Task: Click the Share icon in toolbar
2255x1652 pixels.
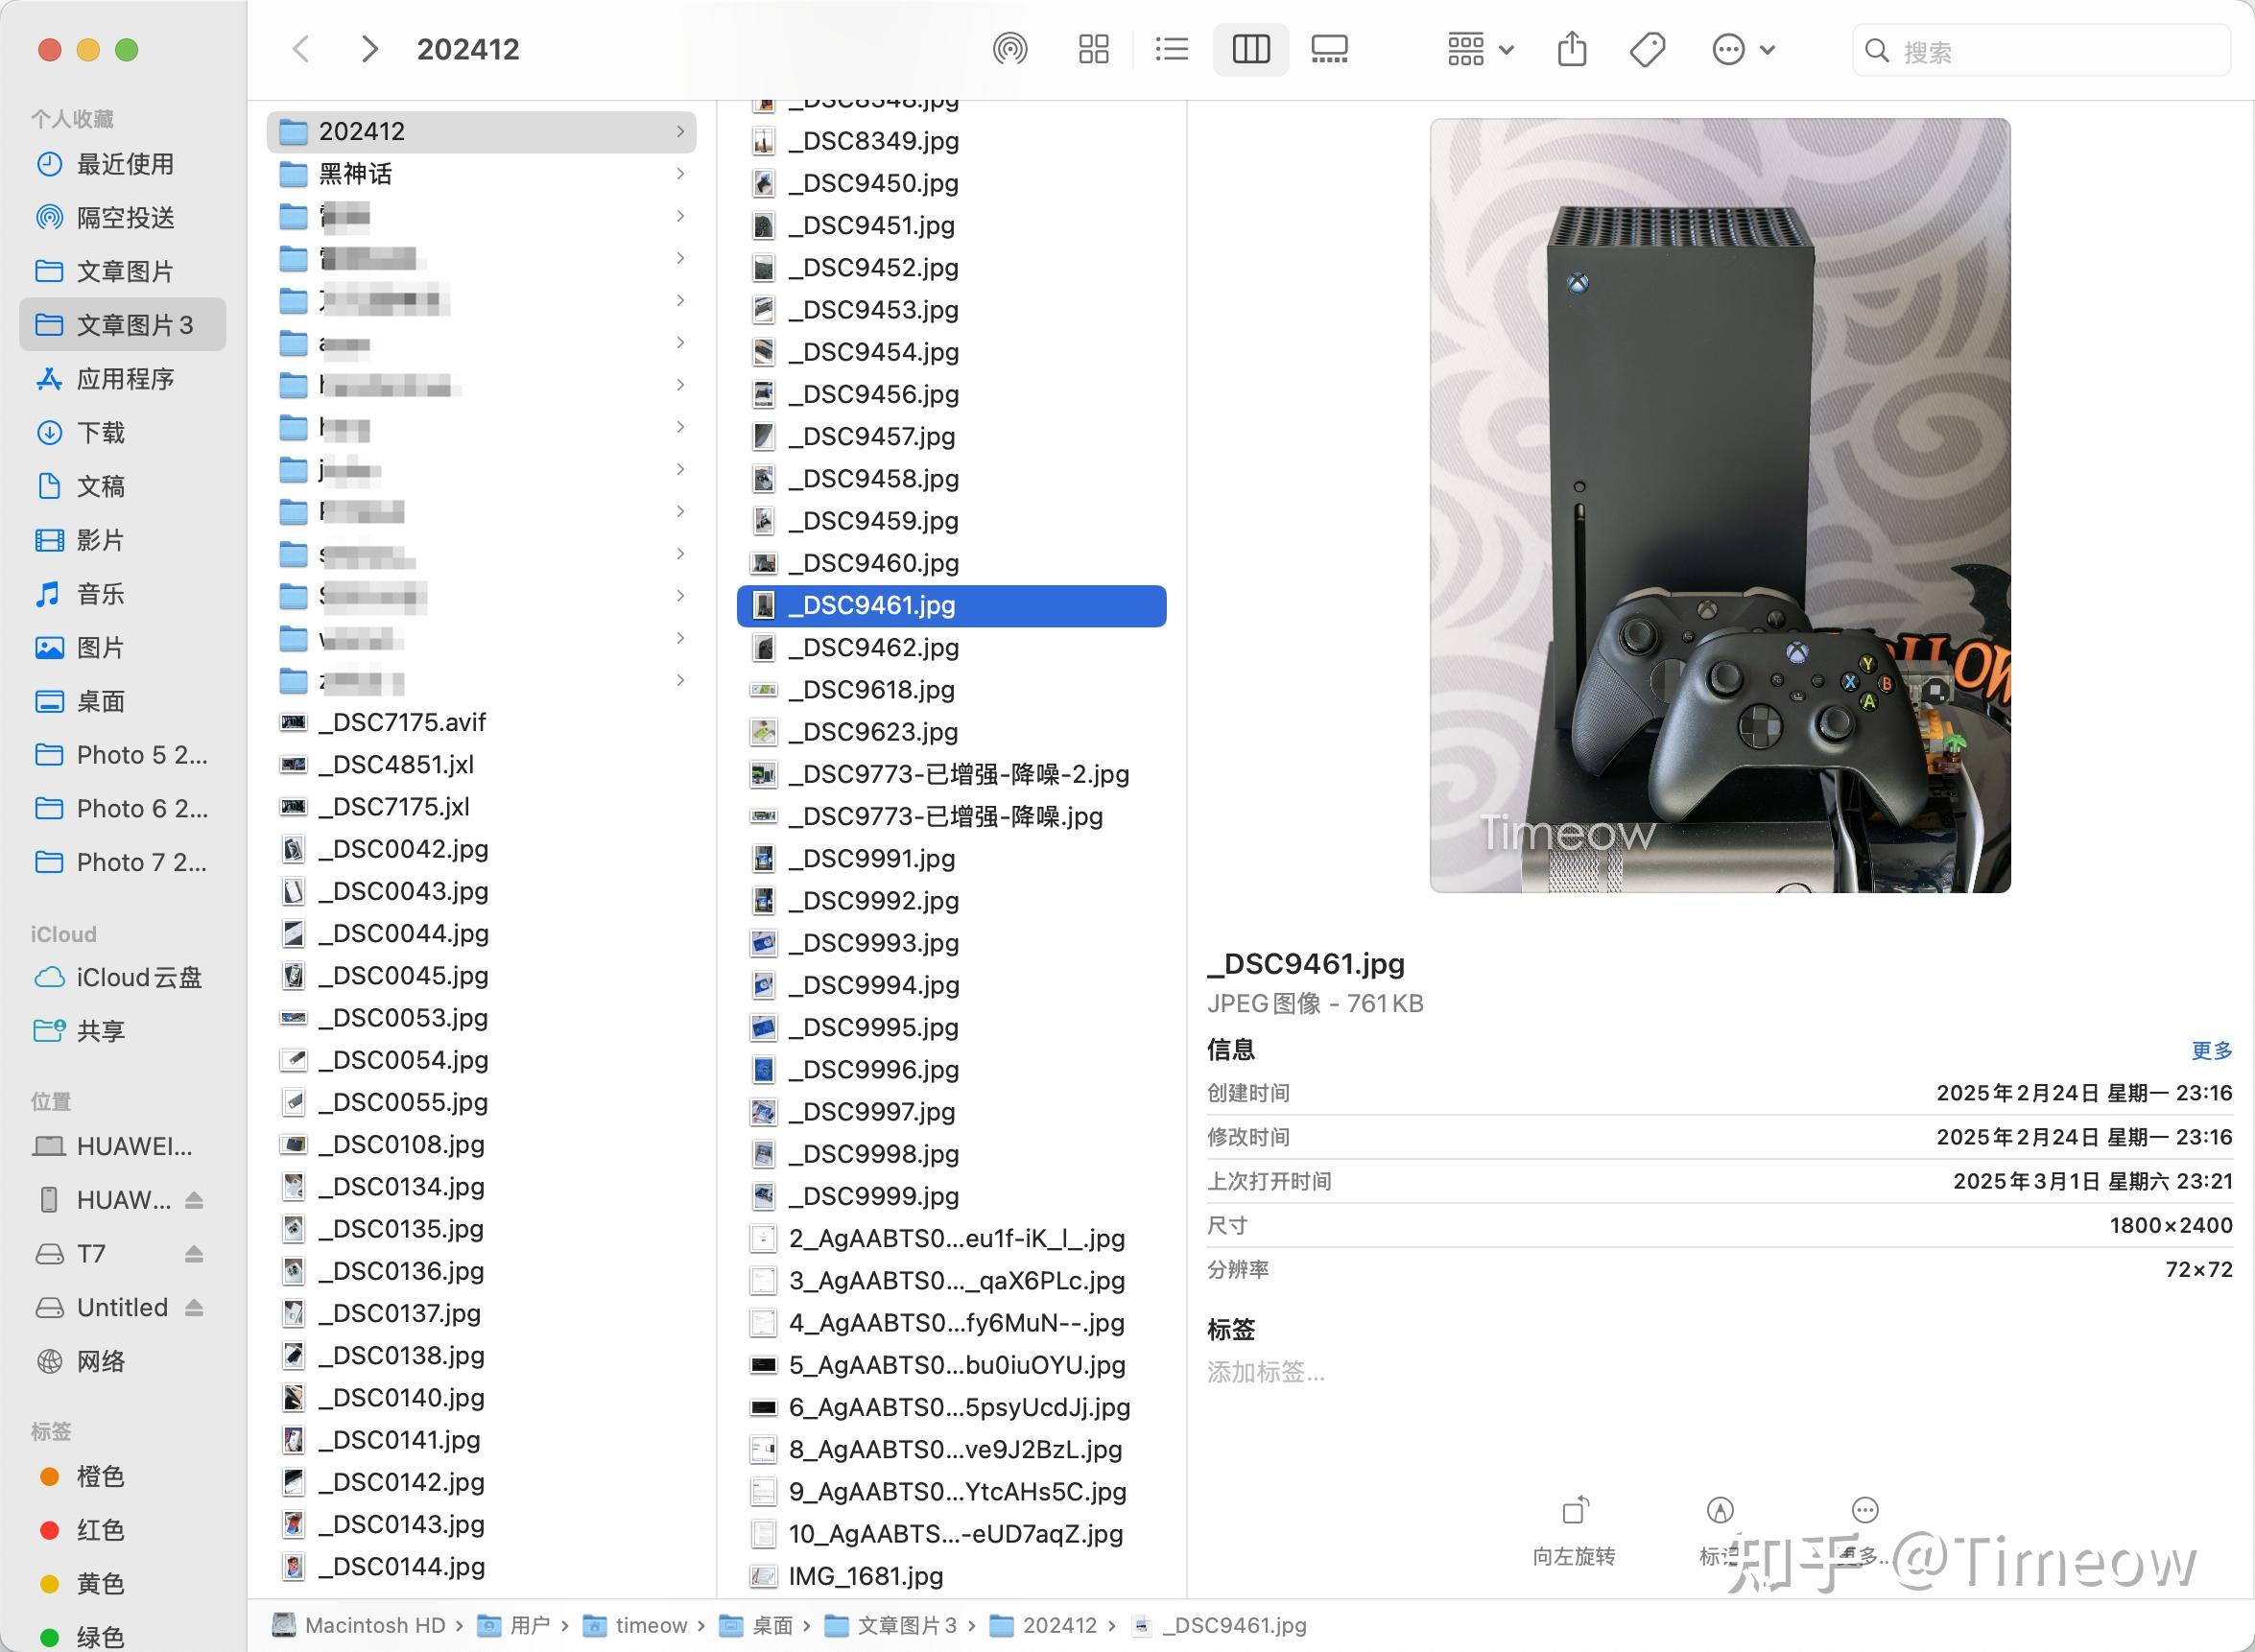Action: 1572,48
